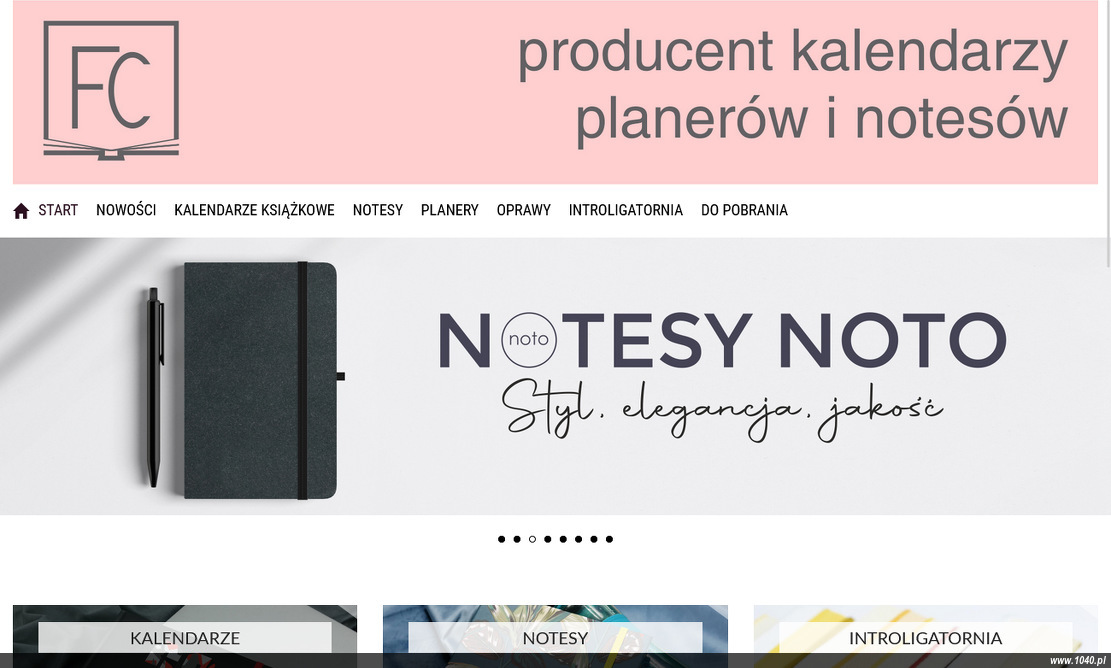The image size is (1111, 668).
Task: Open the INTROLIGATORNIA category tile
Action: coord(925,636)
